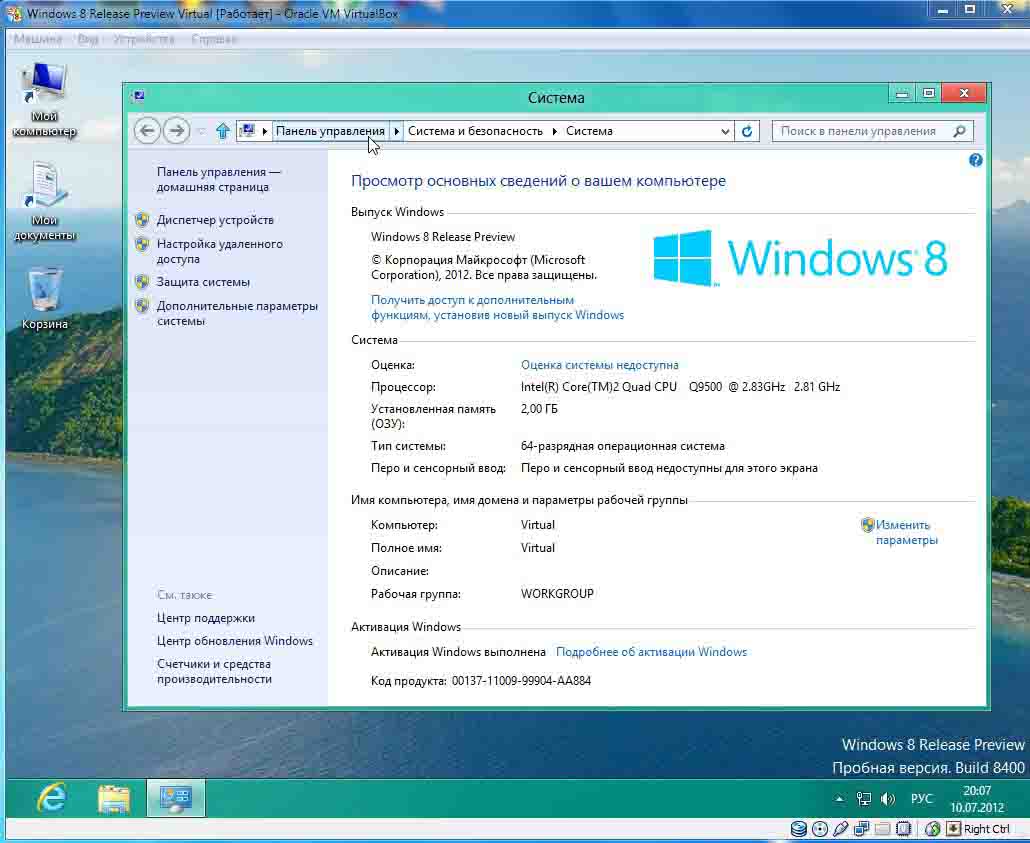Screen dimensions: 1030x843
Task: Go up one level with the blue arrow
Action: click(223, 131)
